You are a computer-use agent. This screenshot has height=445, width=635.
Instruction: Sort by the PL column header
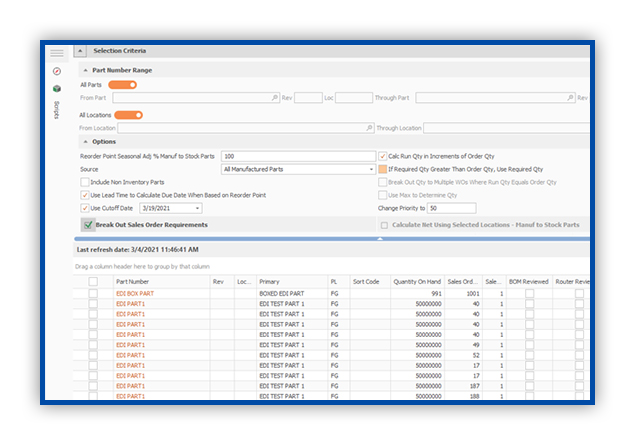(339, 282)
